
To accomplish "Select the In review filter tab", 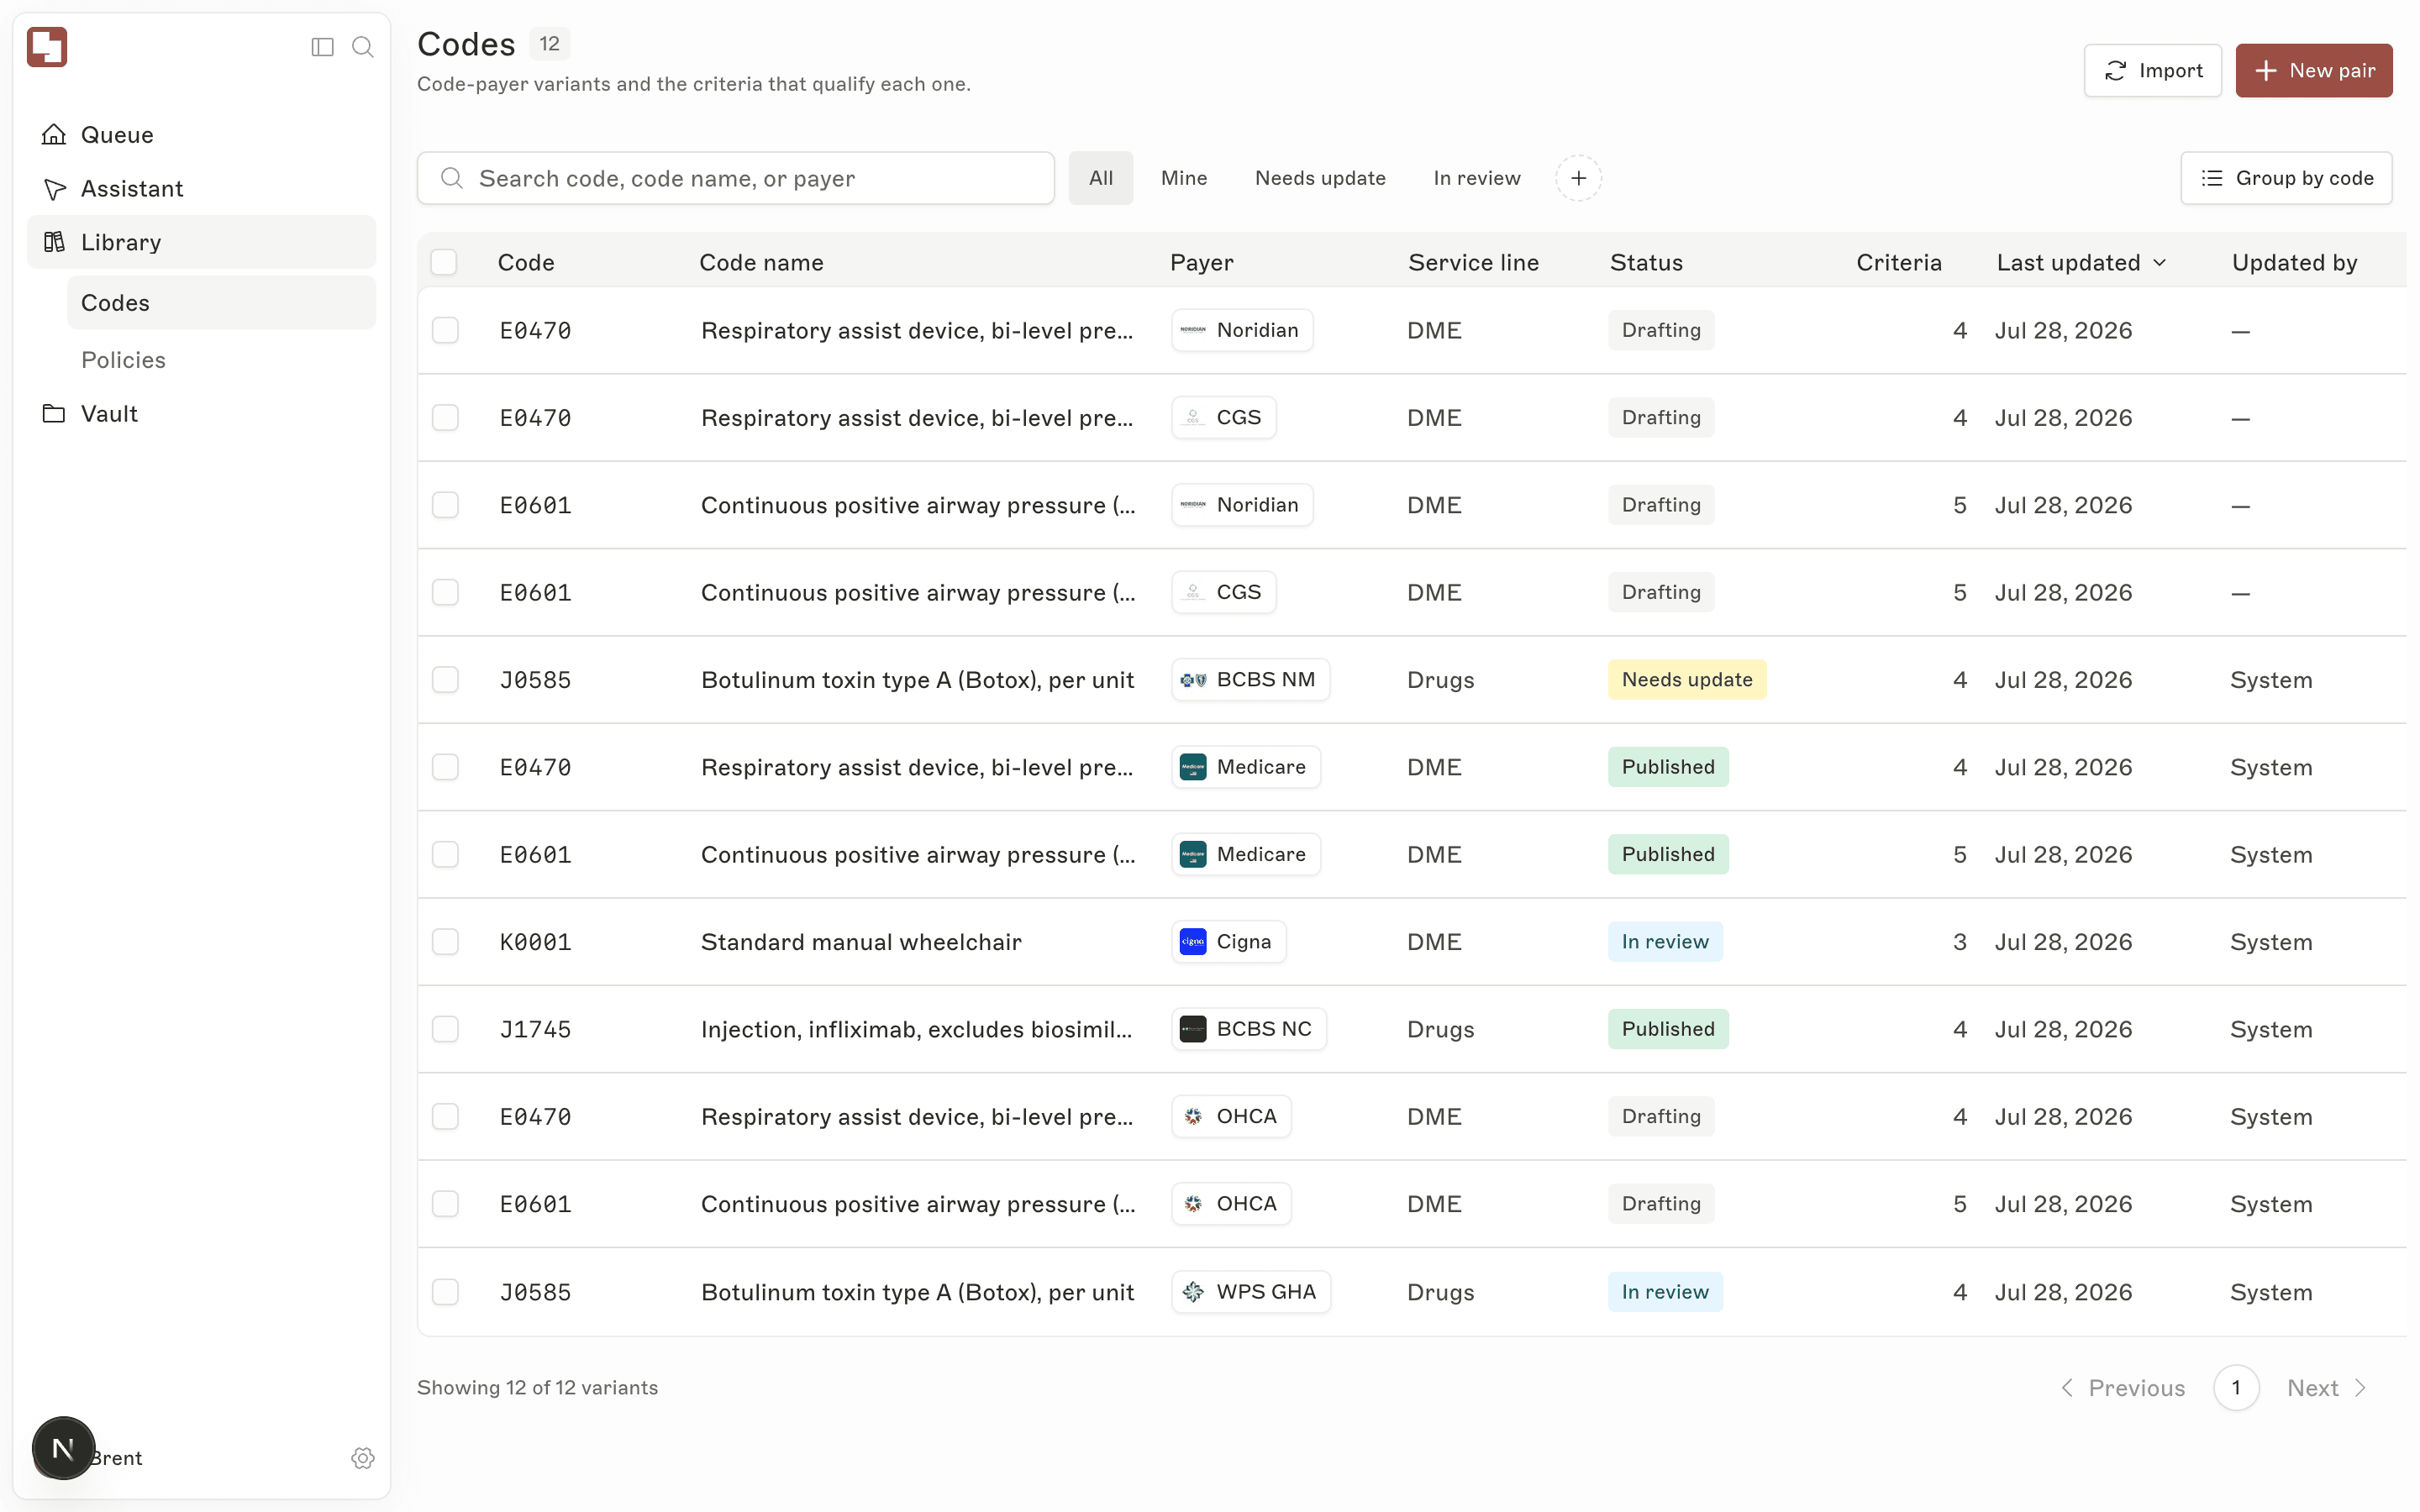I will (x=1476, y=178).
